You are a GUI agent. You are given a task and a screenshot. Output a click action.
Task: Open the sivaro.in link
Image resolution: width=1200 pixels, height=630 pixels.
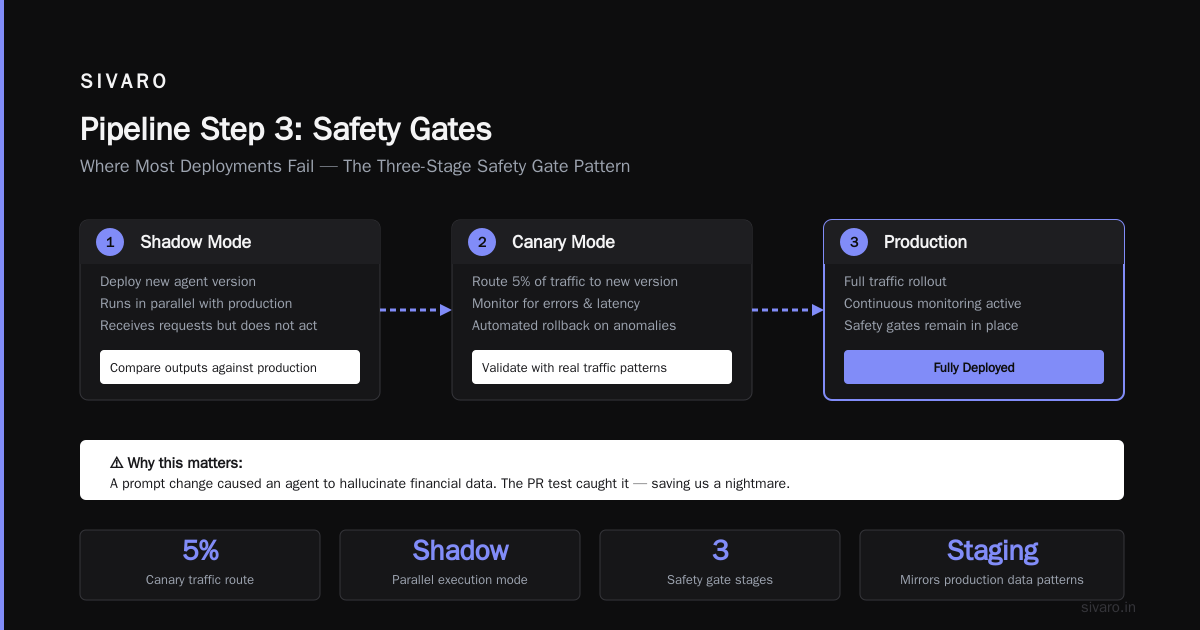coord(1109,607)
